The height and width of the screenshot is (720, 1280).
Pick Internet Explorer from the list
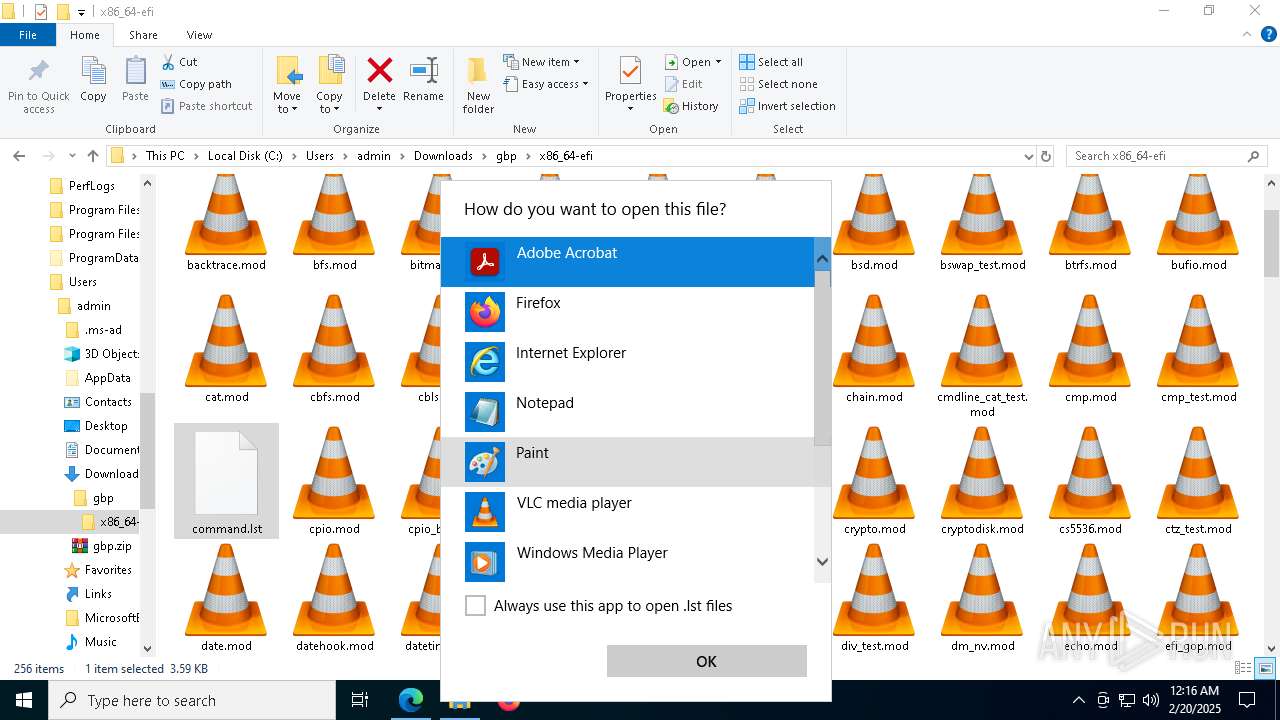point(627,362)
